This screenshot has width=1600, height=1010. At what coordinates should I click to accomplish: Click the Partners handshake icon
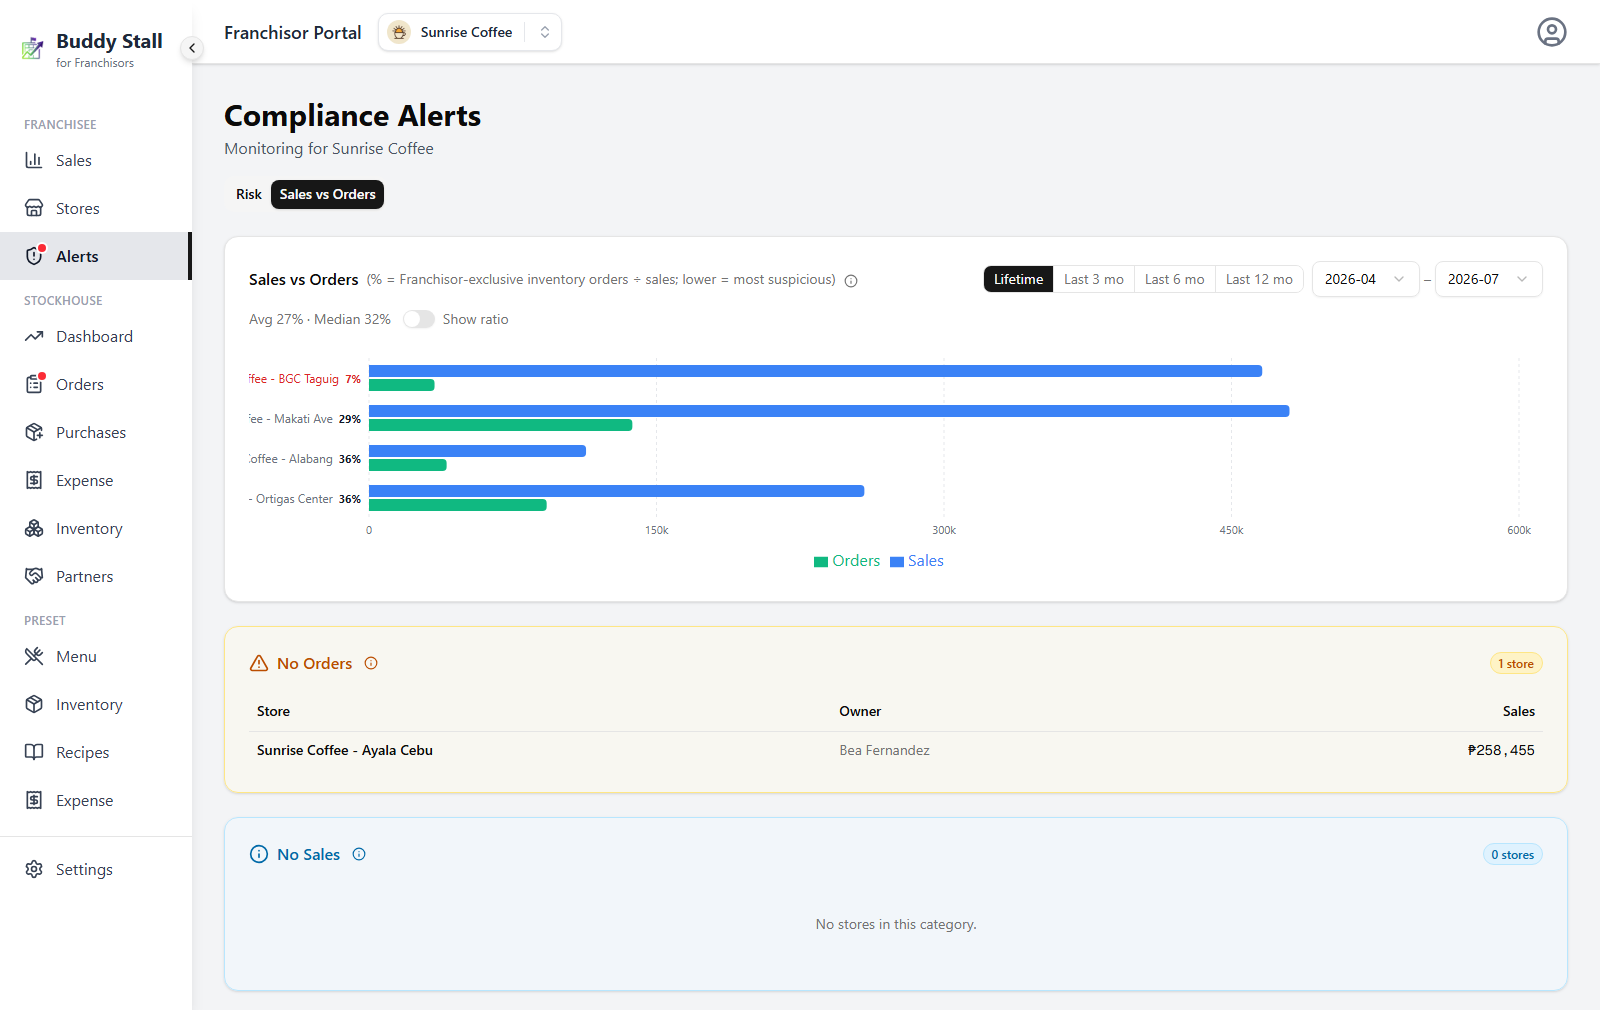pyautogui.click(x=34, y=576)
